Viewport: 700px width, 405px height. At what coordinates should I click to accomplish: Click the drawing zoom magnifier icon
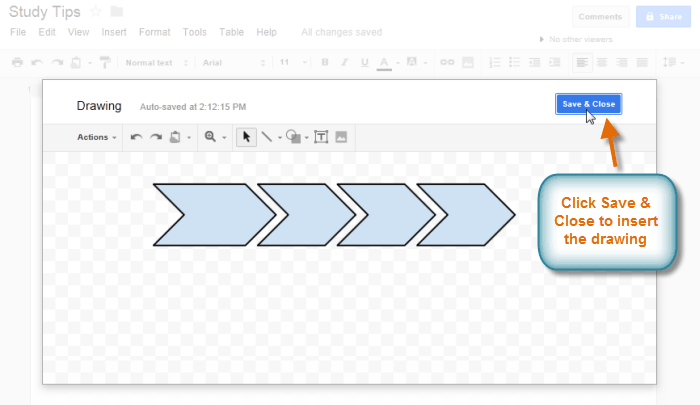tap(210, 137)
